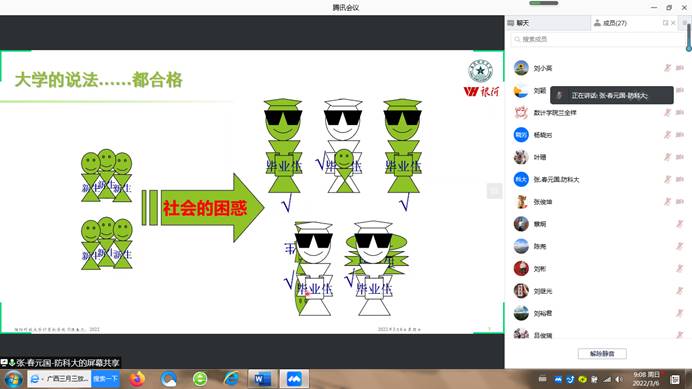Viewport: 692px width, 389px height.
Task: Collapse the side panel with the video edge arrow
Action: point(494,191)
